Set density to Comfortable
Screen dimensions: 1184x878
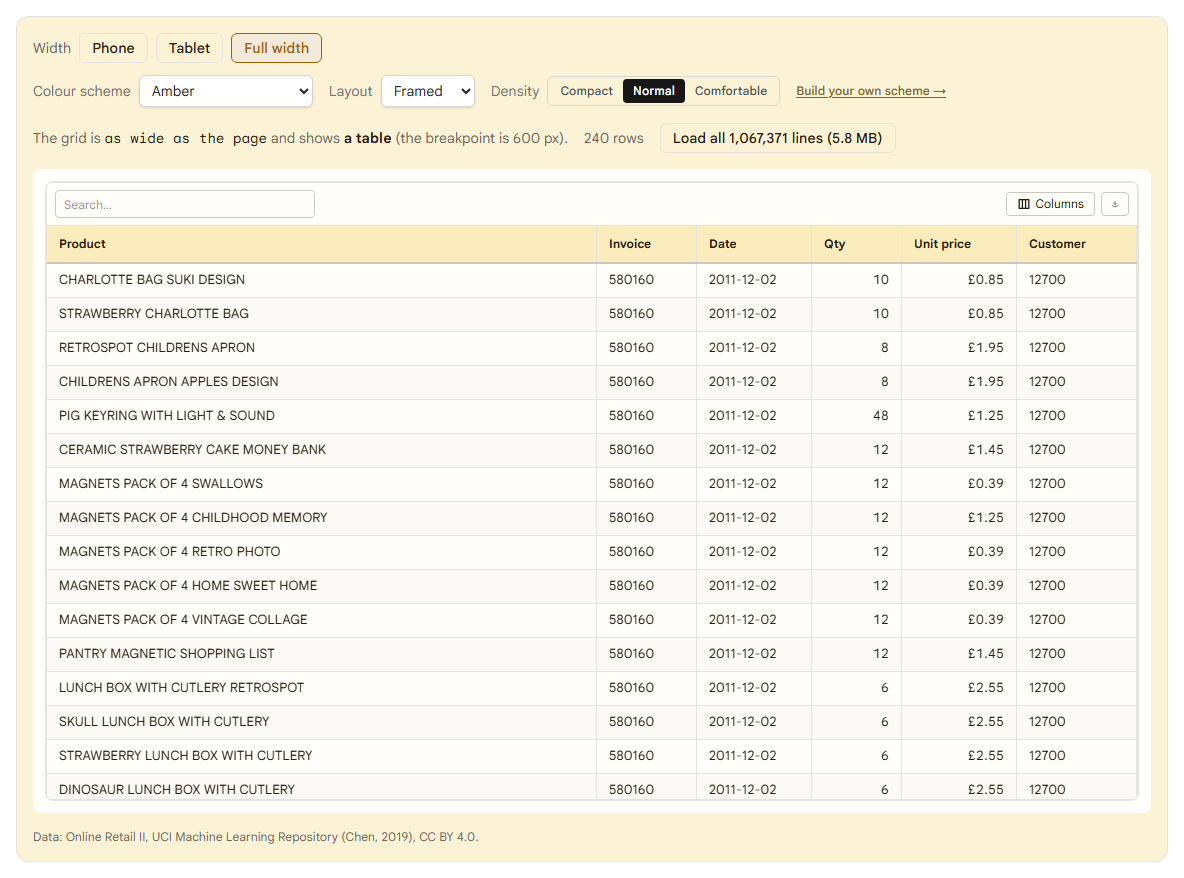point(731,91)
